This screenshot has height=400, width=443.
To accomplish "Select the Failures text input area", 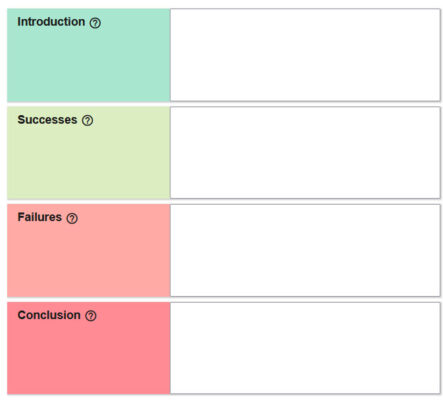I will [x=305, y=250].
